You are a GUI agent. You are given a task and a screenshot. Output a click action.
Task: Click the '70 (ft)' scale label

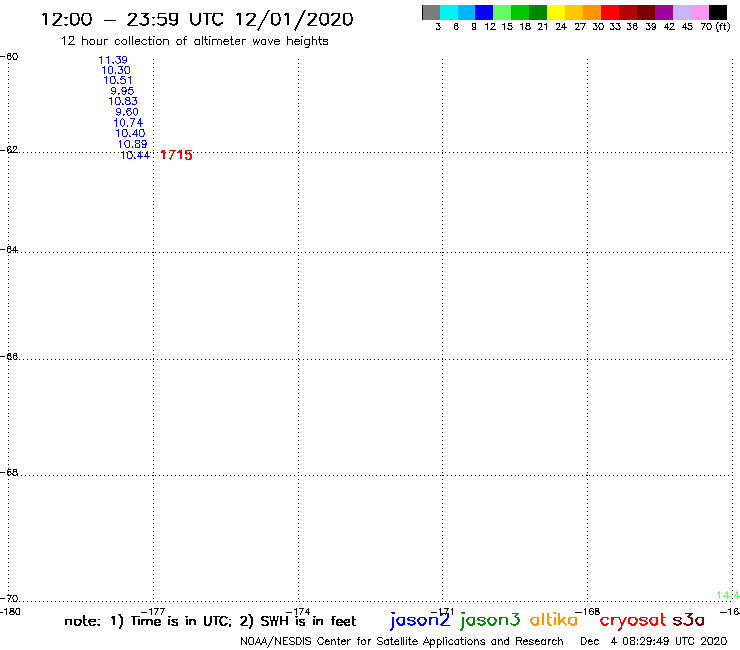pyautogui.click(x=715, y=26)
